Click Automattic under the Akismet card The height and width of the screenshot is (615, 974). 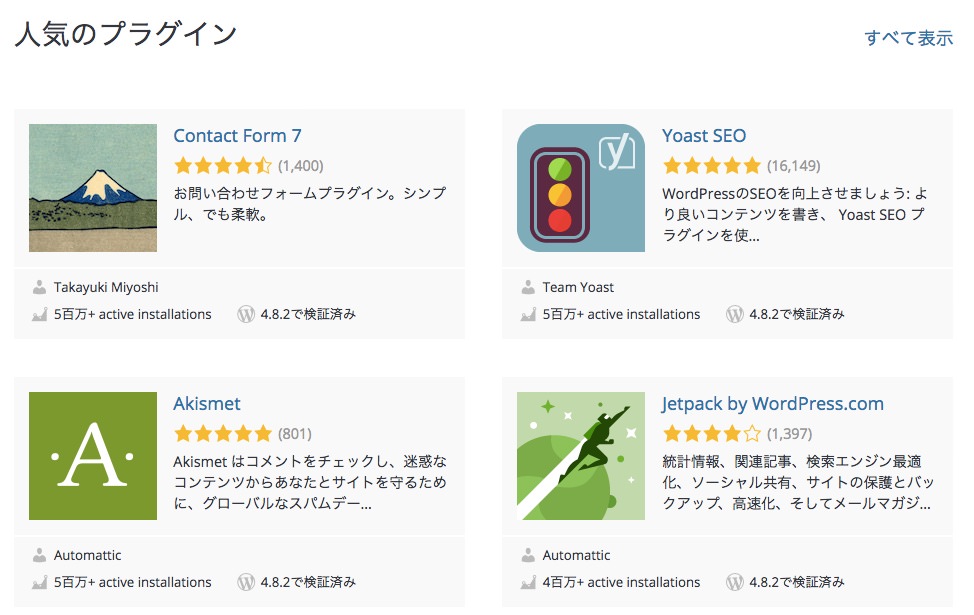point(88,555)
